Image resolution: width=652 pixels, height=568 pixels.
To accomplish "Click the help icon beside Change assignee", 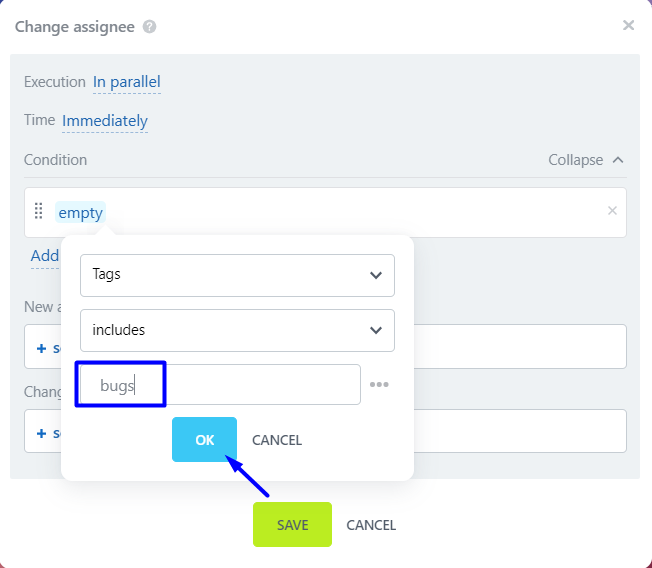I will [149, 27].
